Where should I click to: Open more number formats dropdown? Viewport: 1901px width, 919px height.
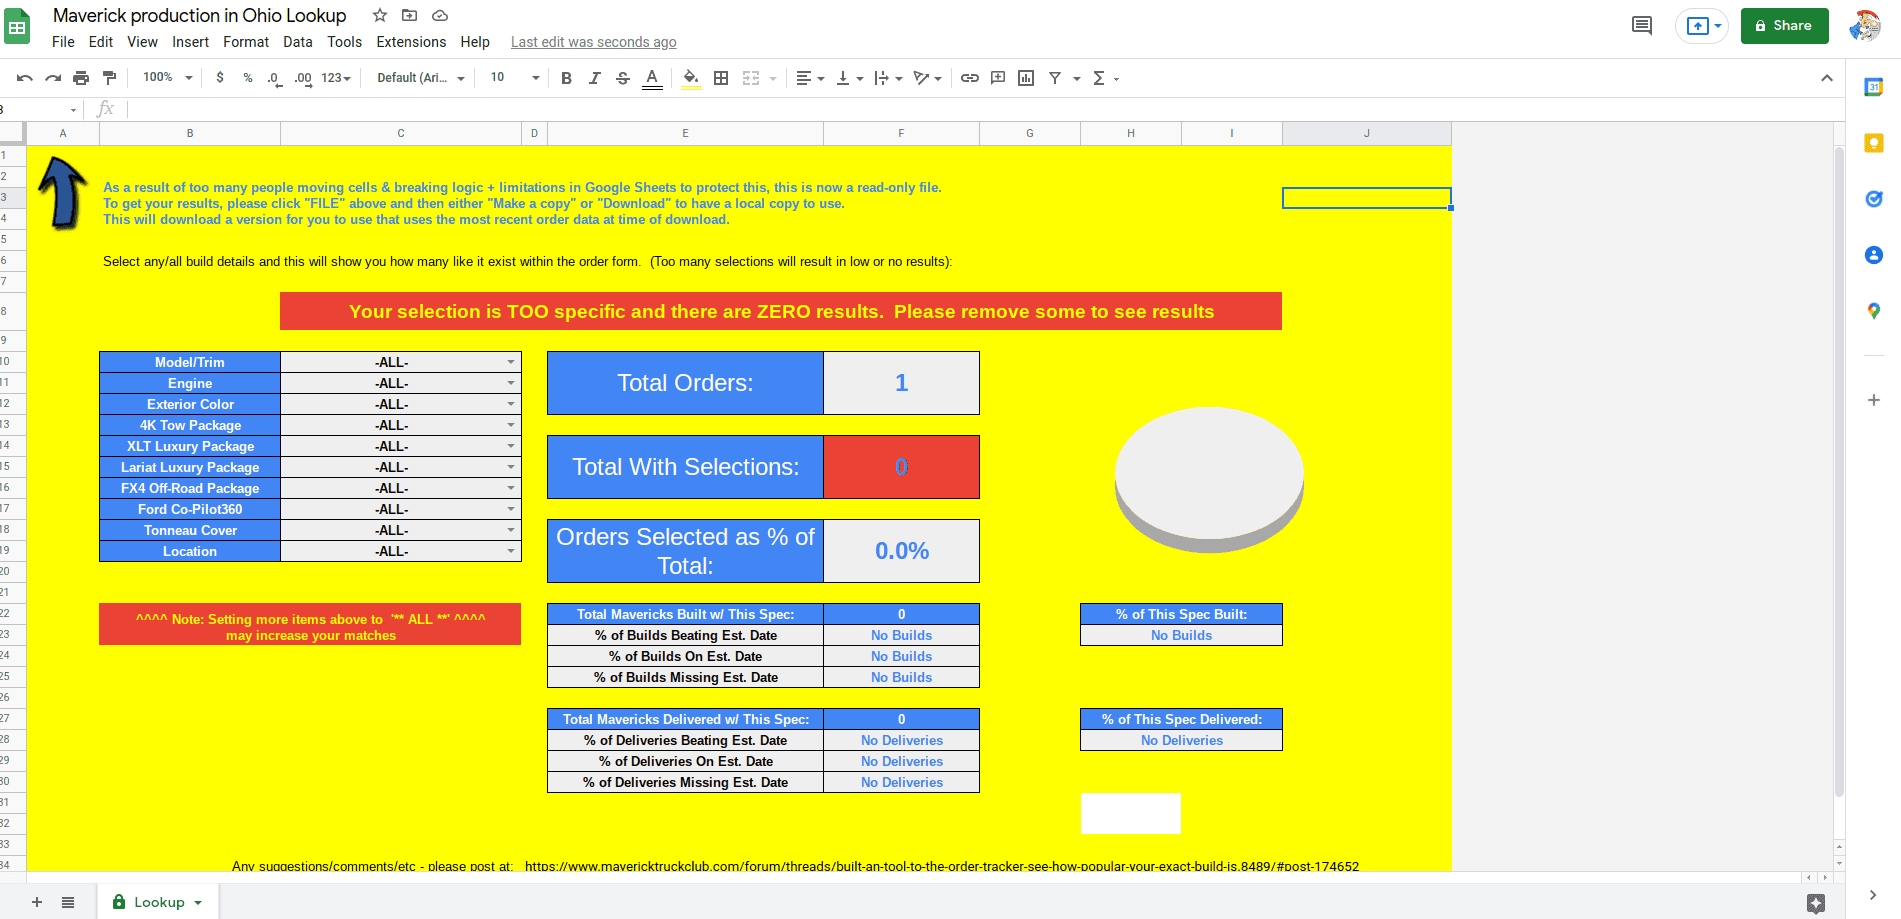click(x=336, y=78)
